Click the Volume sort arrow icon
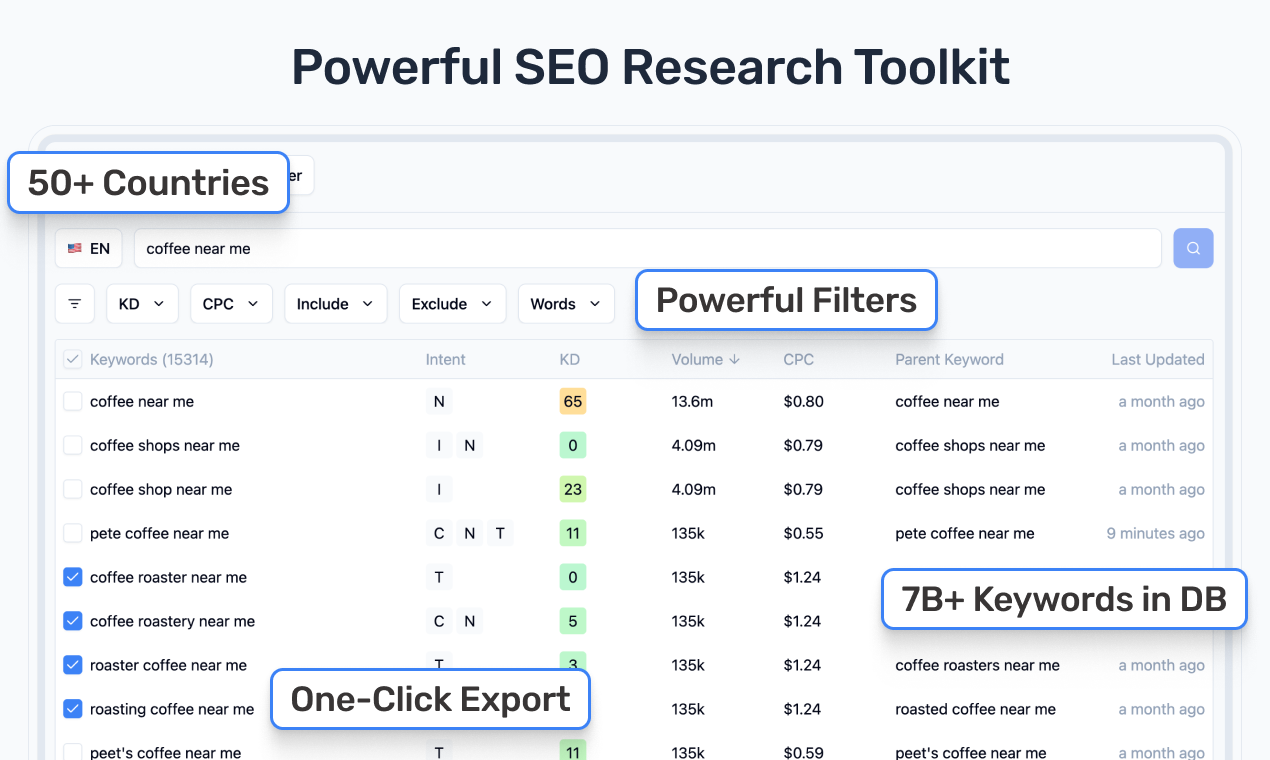The height and width of the screenshot is (760, 1270). tap(735, 359)
